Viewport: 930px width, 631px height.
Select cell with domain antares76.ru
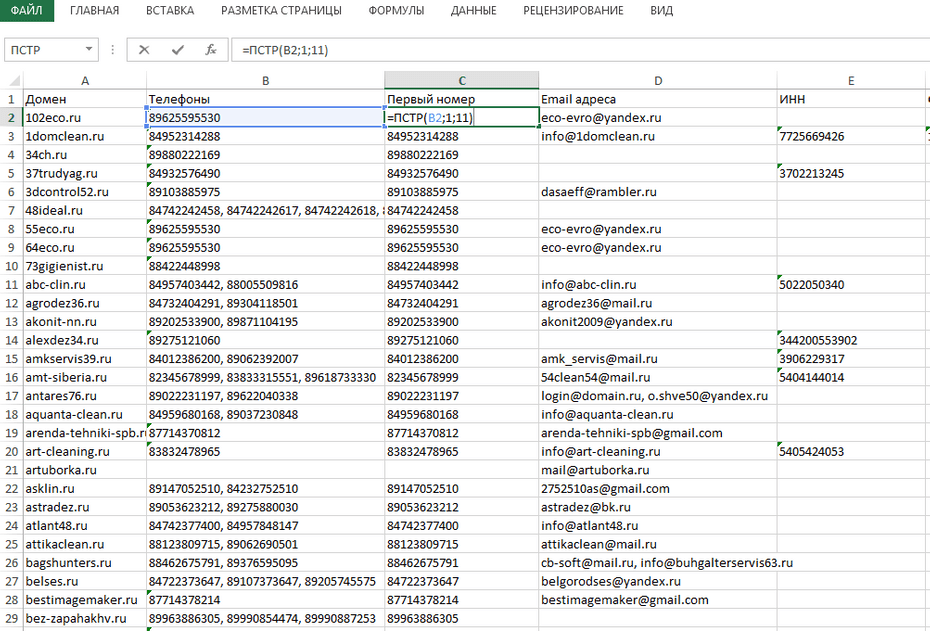(x=85, y=396)
